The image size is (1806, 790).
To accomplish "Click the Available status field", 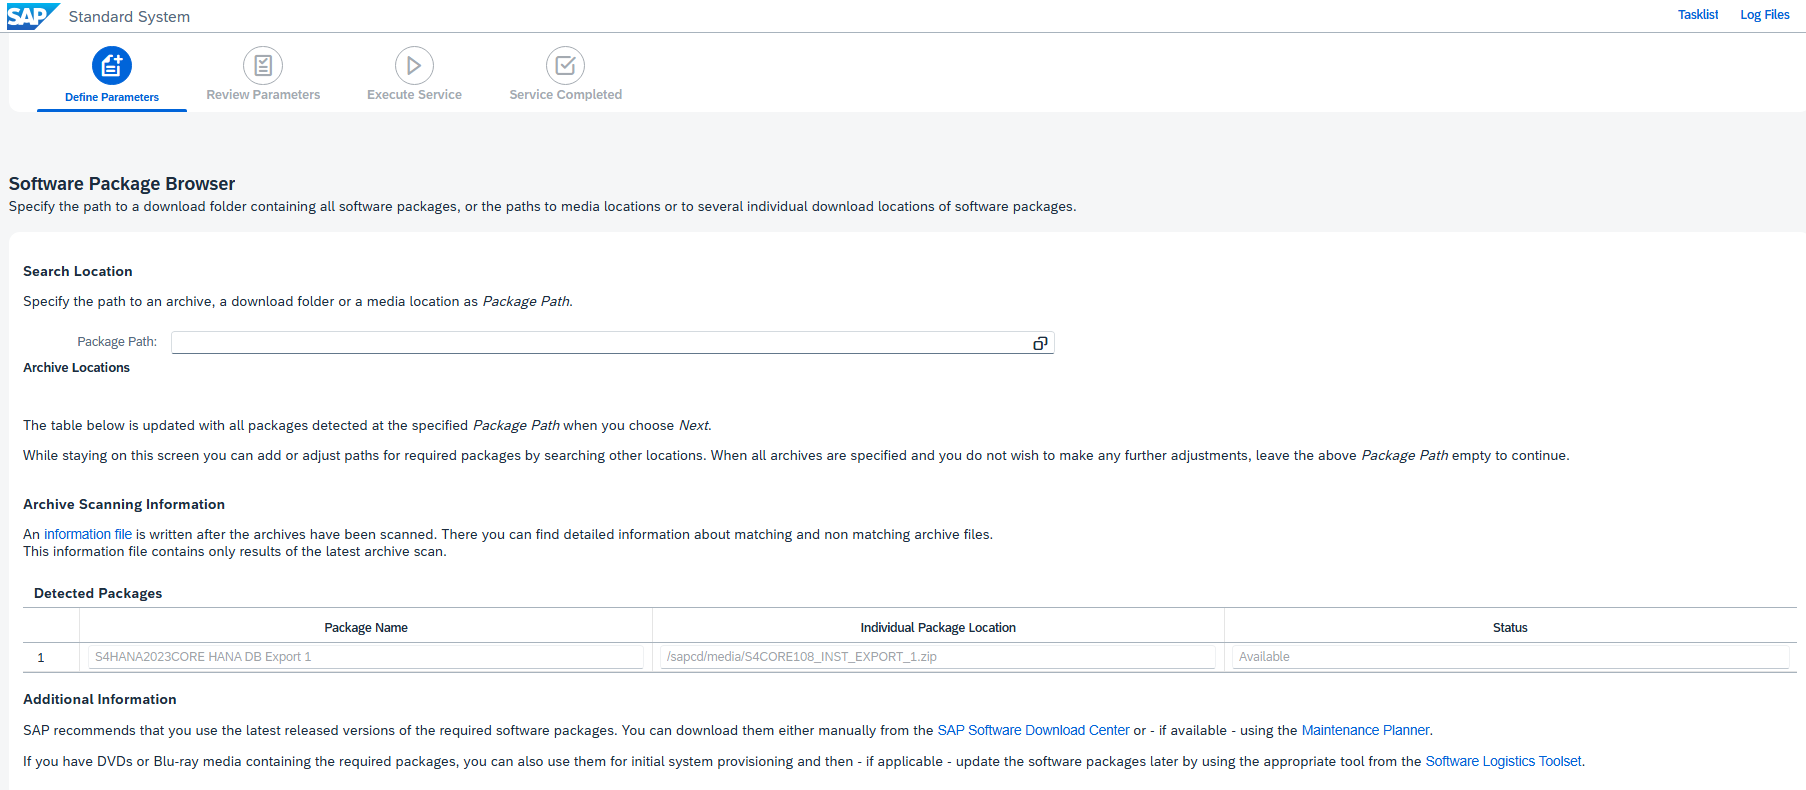I will pyautogui.click(x=1510, y=657).
